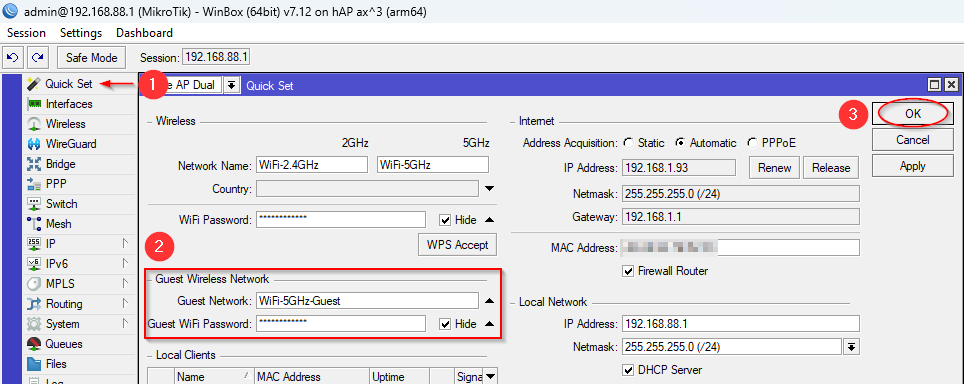
Task: Maximize the Quick Set window
Action: click(935, 85)
